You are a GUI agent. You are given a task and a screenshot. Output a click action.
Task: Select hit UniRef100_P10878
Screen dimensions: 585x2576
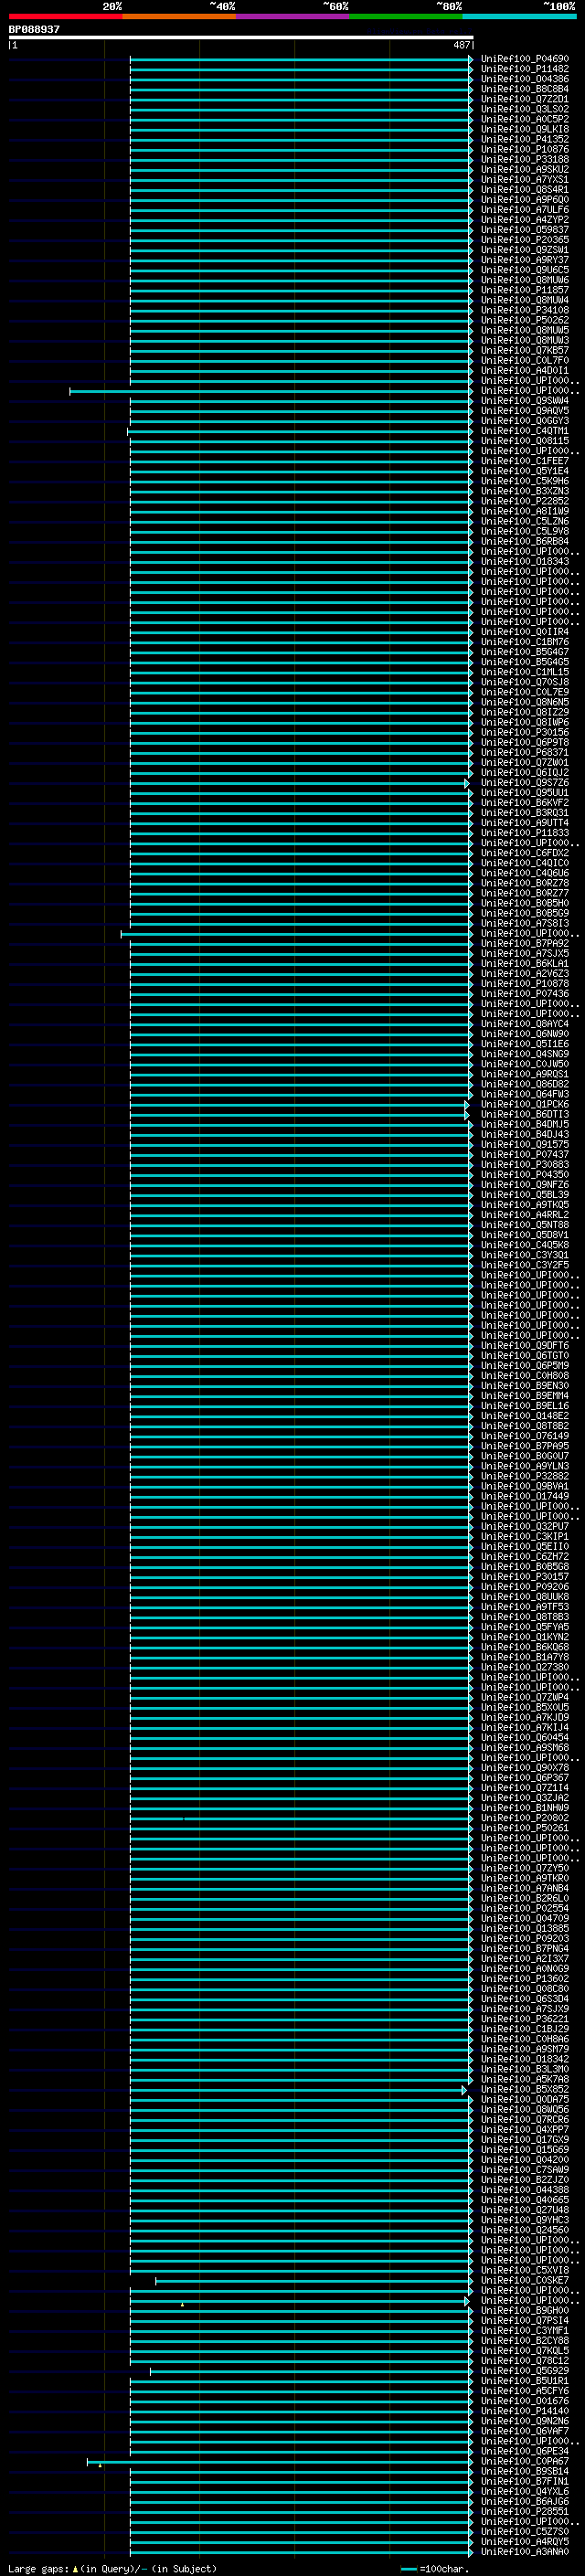tap(524, 983)
